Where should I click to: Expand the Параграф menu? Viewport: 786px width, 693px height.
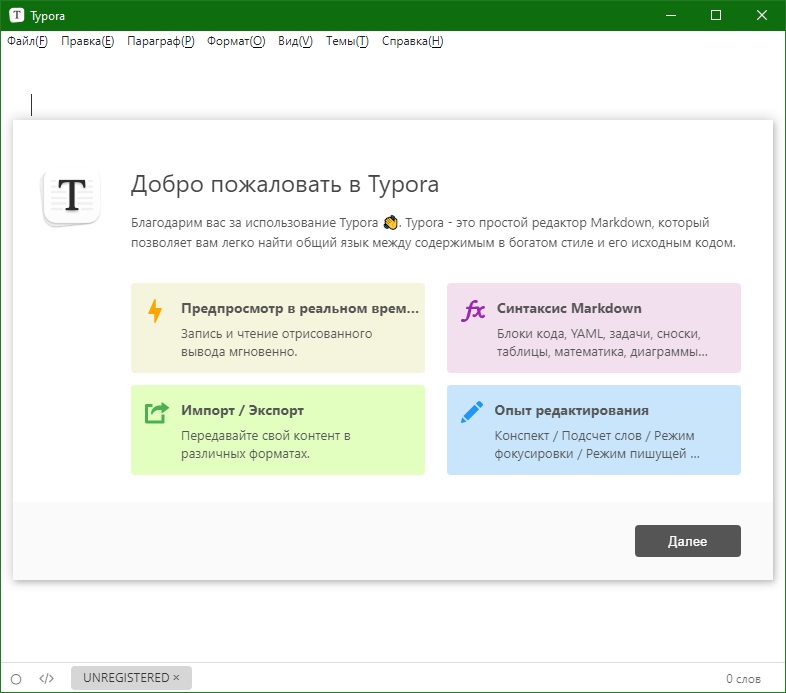coord(160,41)
